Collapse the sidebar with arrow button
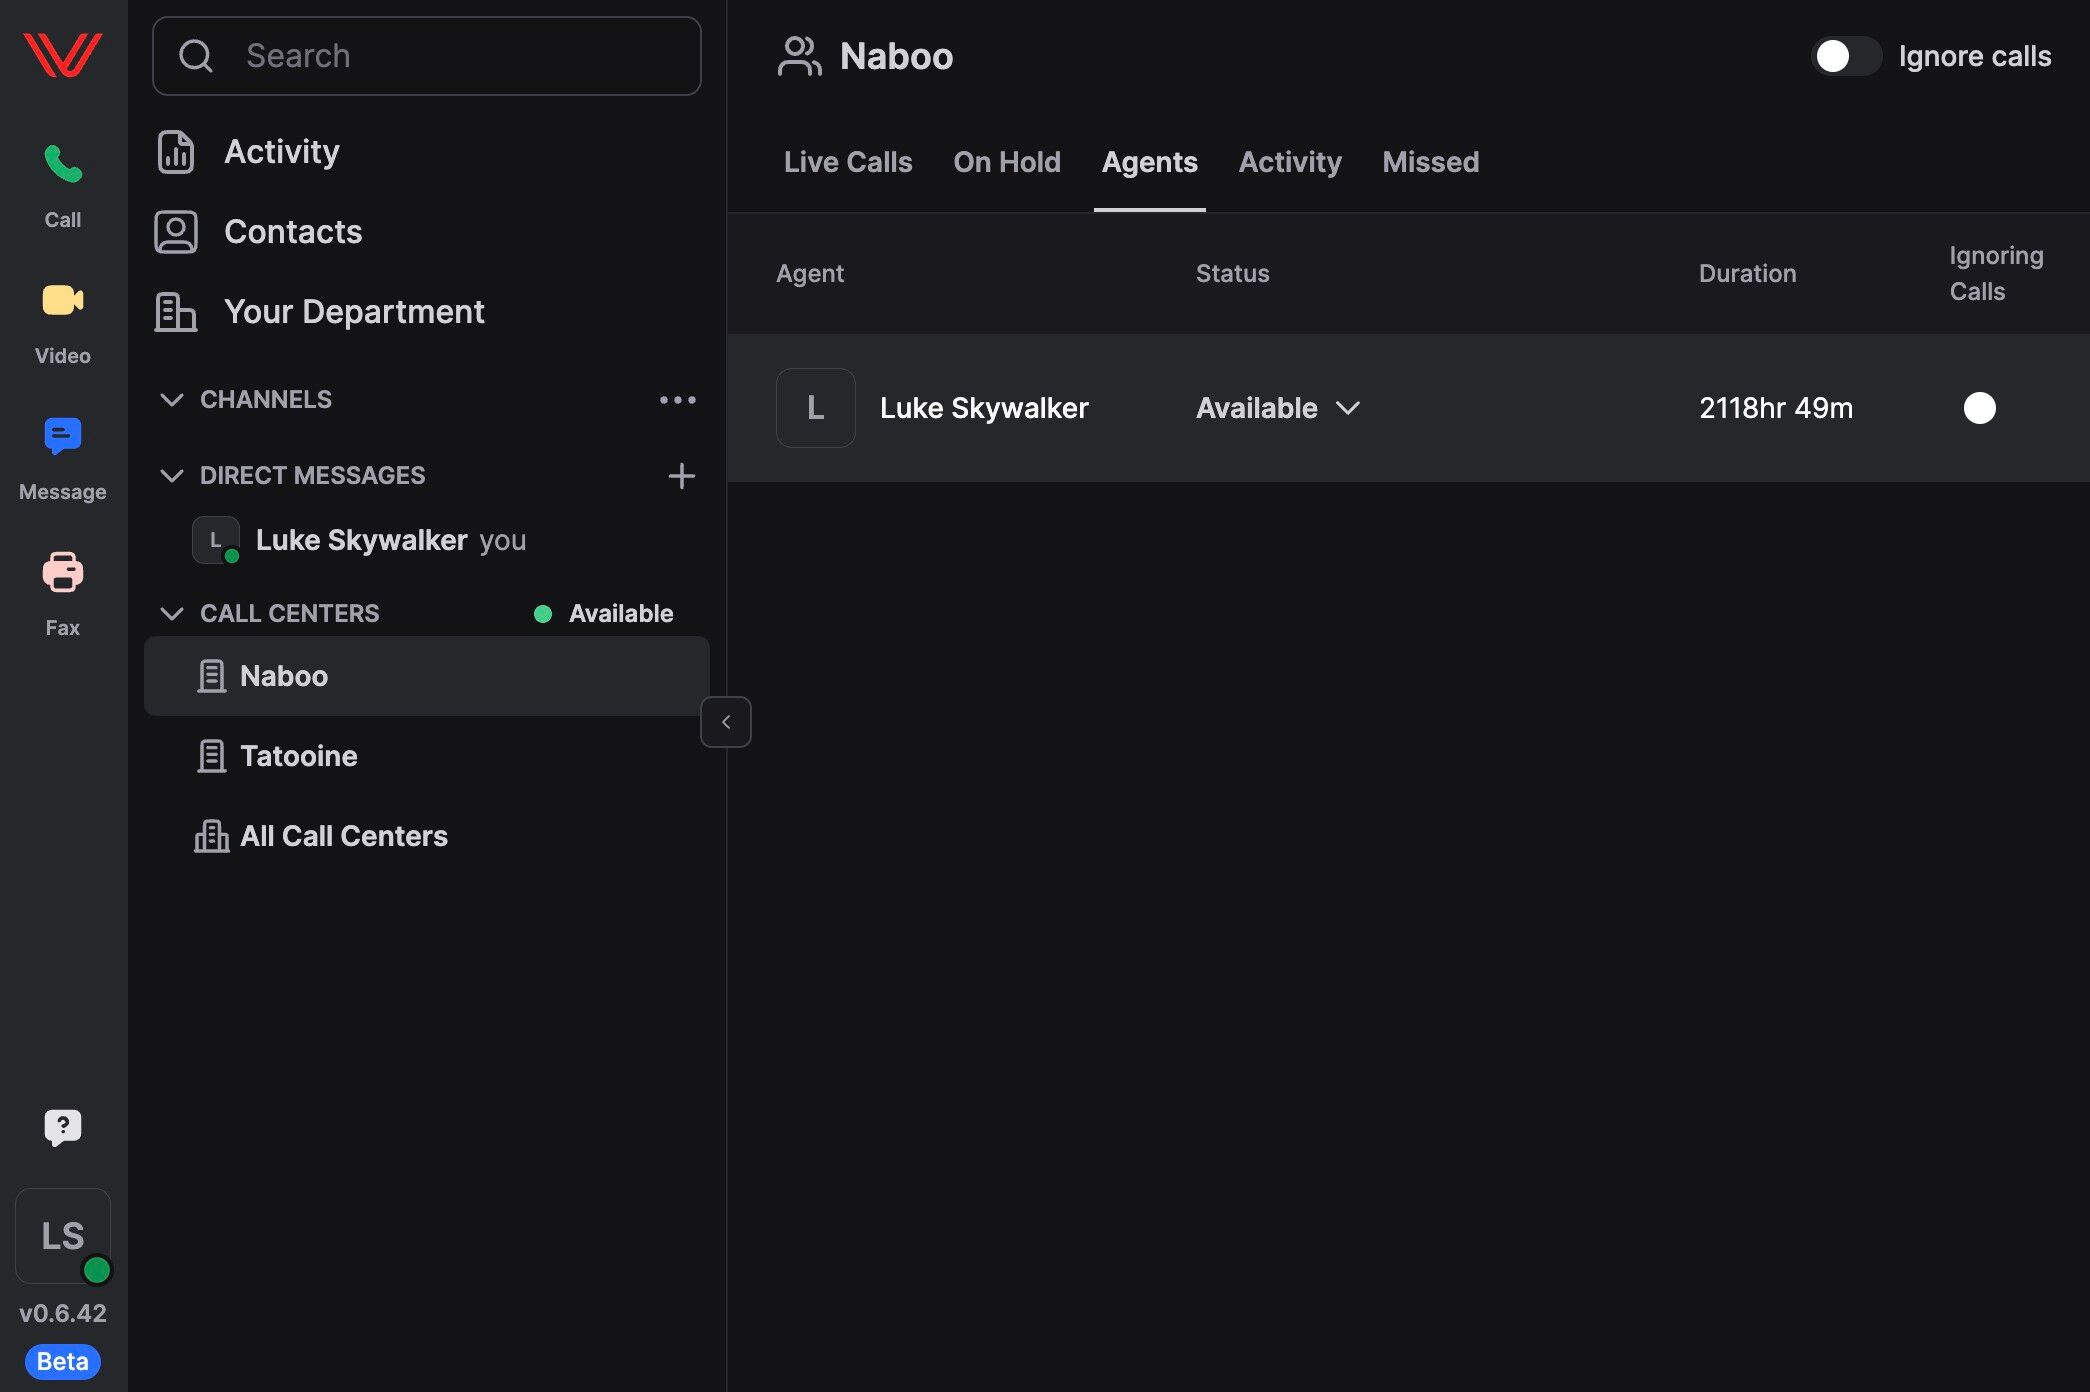This screenshot has height=1392, width=2090. (x=726, y=722)
